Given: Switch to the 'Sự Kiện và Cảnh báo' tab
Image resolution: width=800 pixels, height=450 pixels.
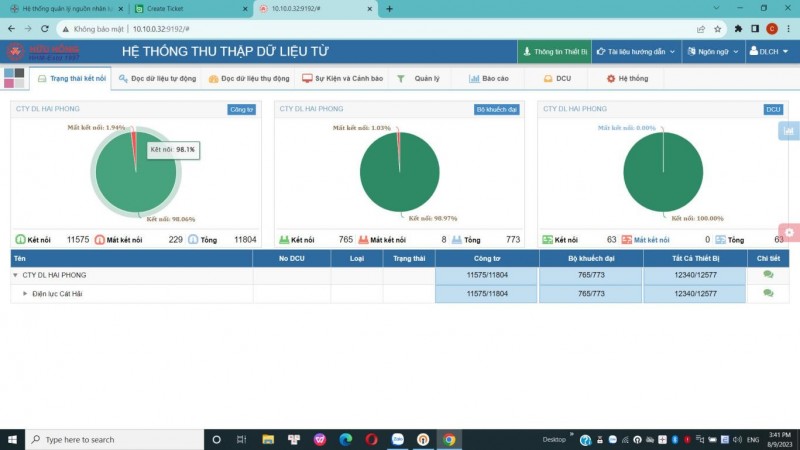Looking at the screenshot, I should pos(343,78).
